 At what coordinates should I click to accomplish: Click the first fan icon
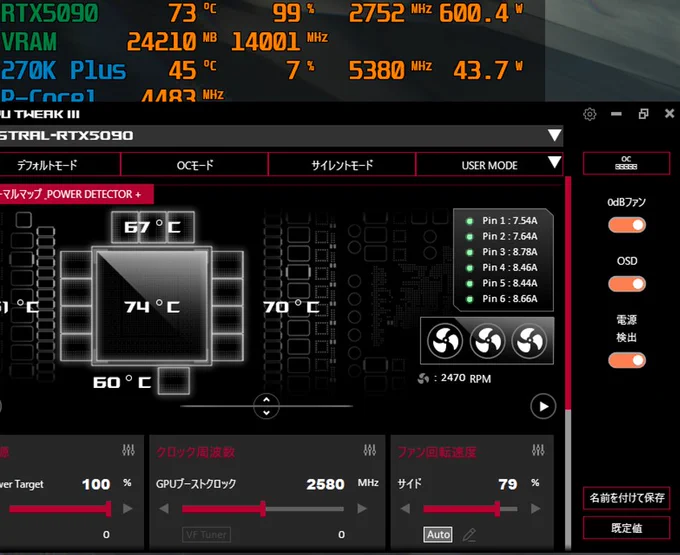pos(445,341)
